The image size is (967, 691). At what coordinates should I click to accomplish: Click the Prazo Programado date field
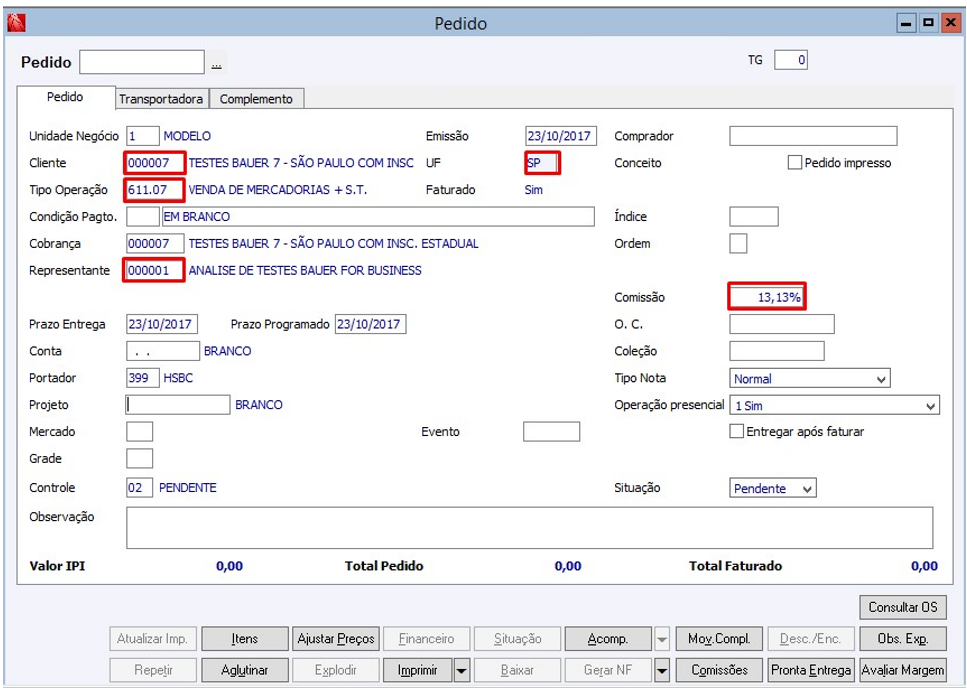pos(371,324)
